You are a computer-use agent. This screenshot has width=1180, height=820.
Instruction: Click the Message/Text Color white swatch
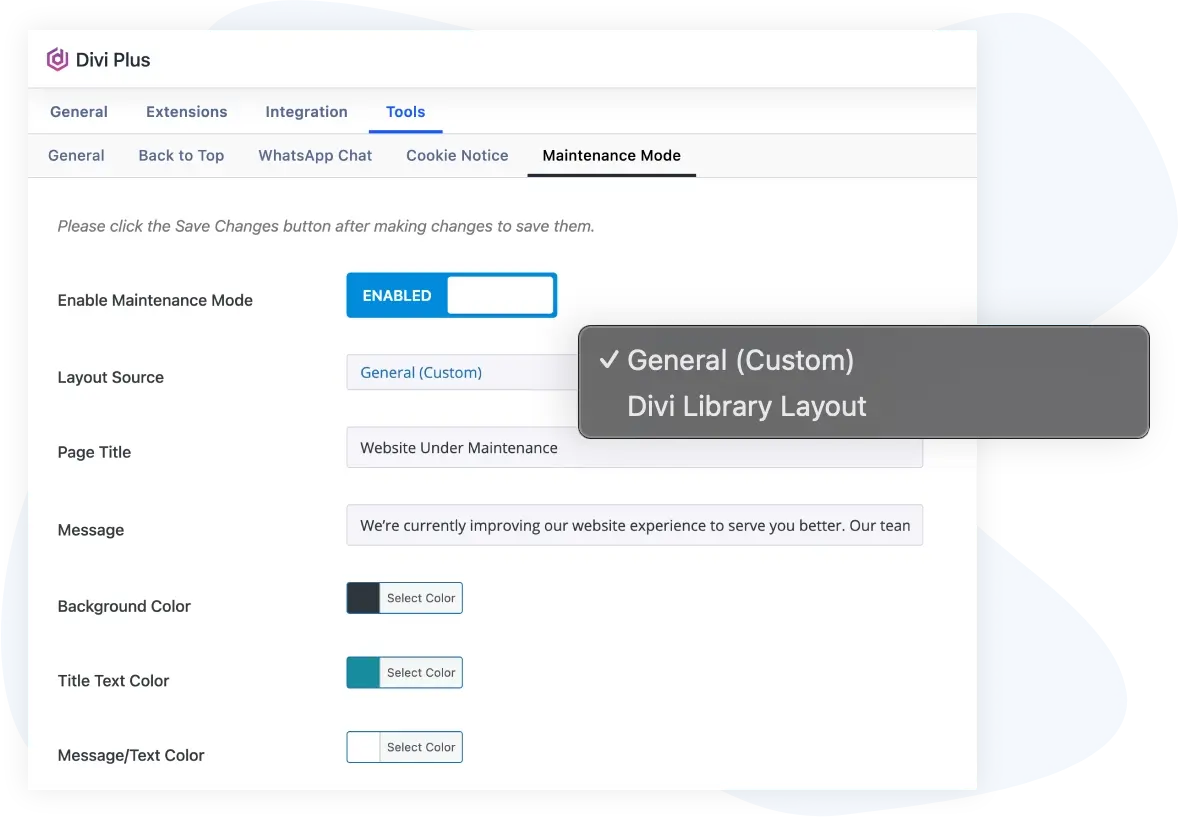363,747
